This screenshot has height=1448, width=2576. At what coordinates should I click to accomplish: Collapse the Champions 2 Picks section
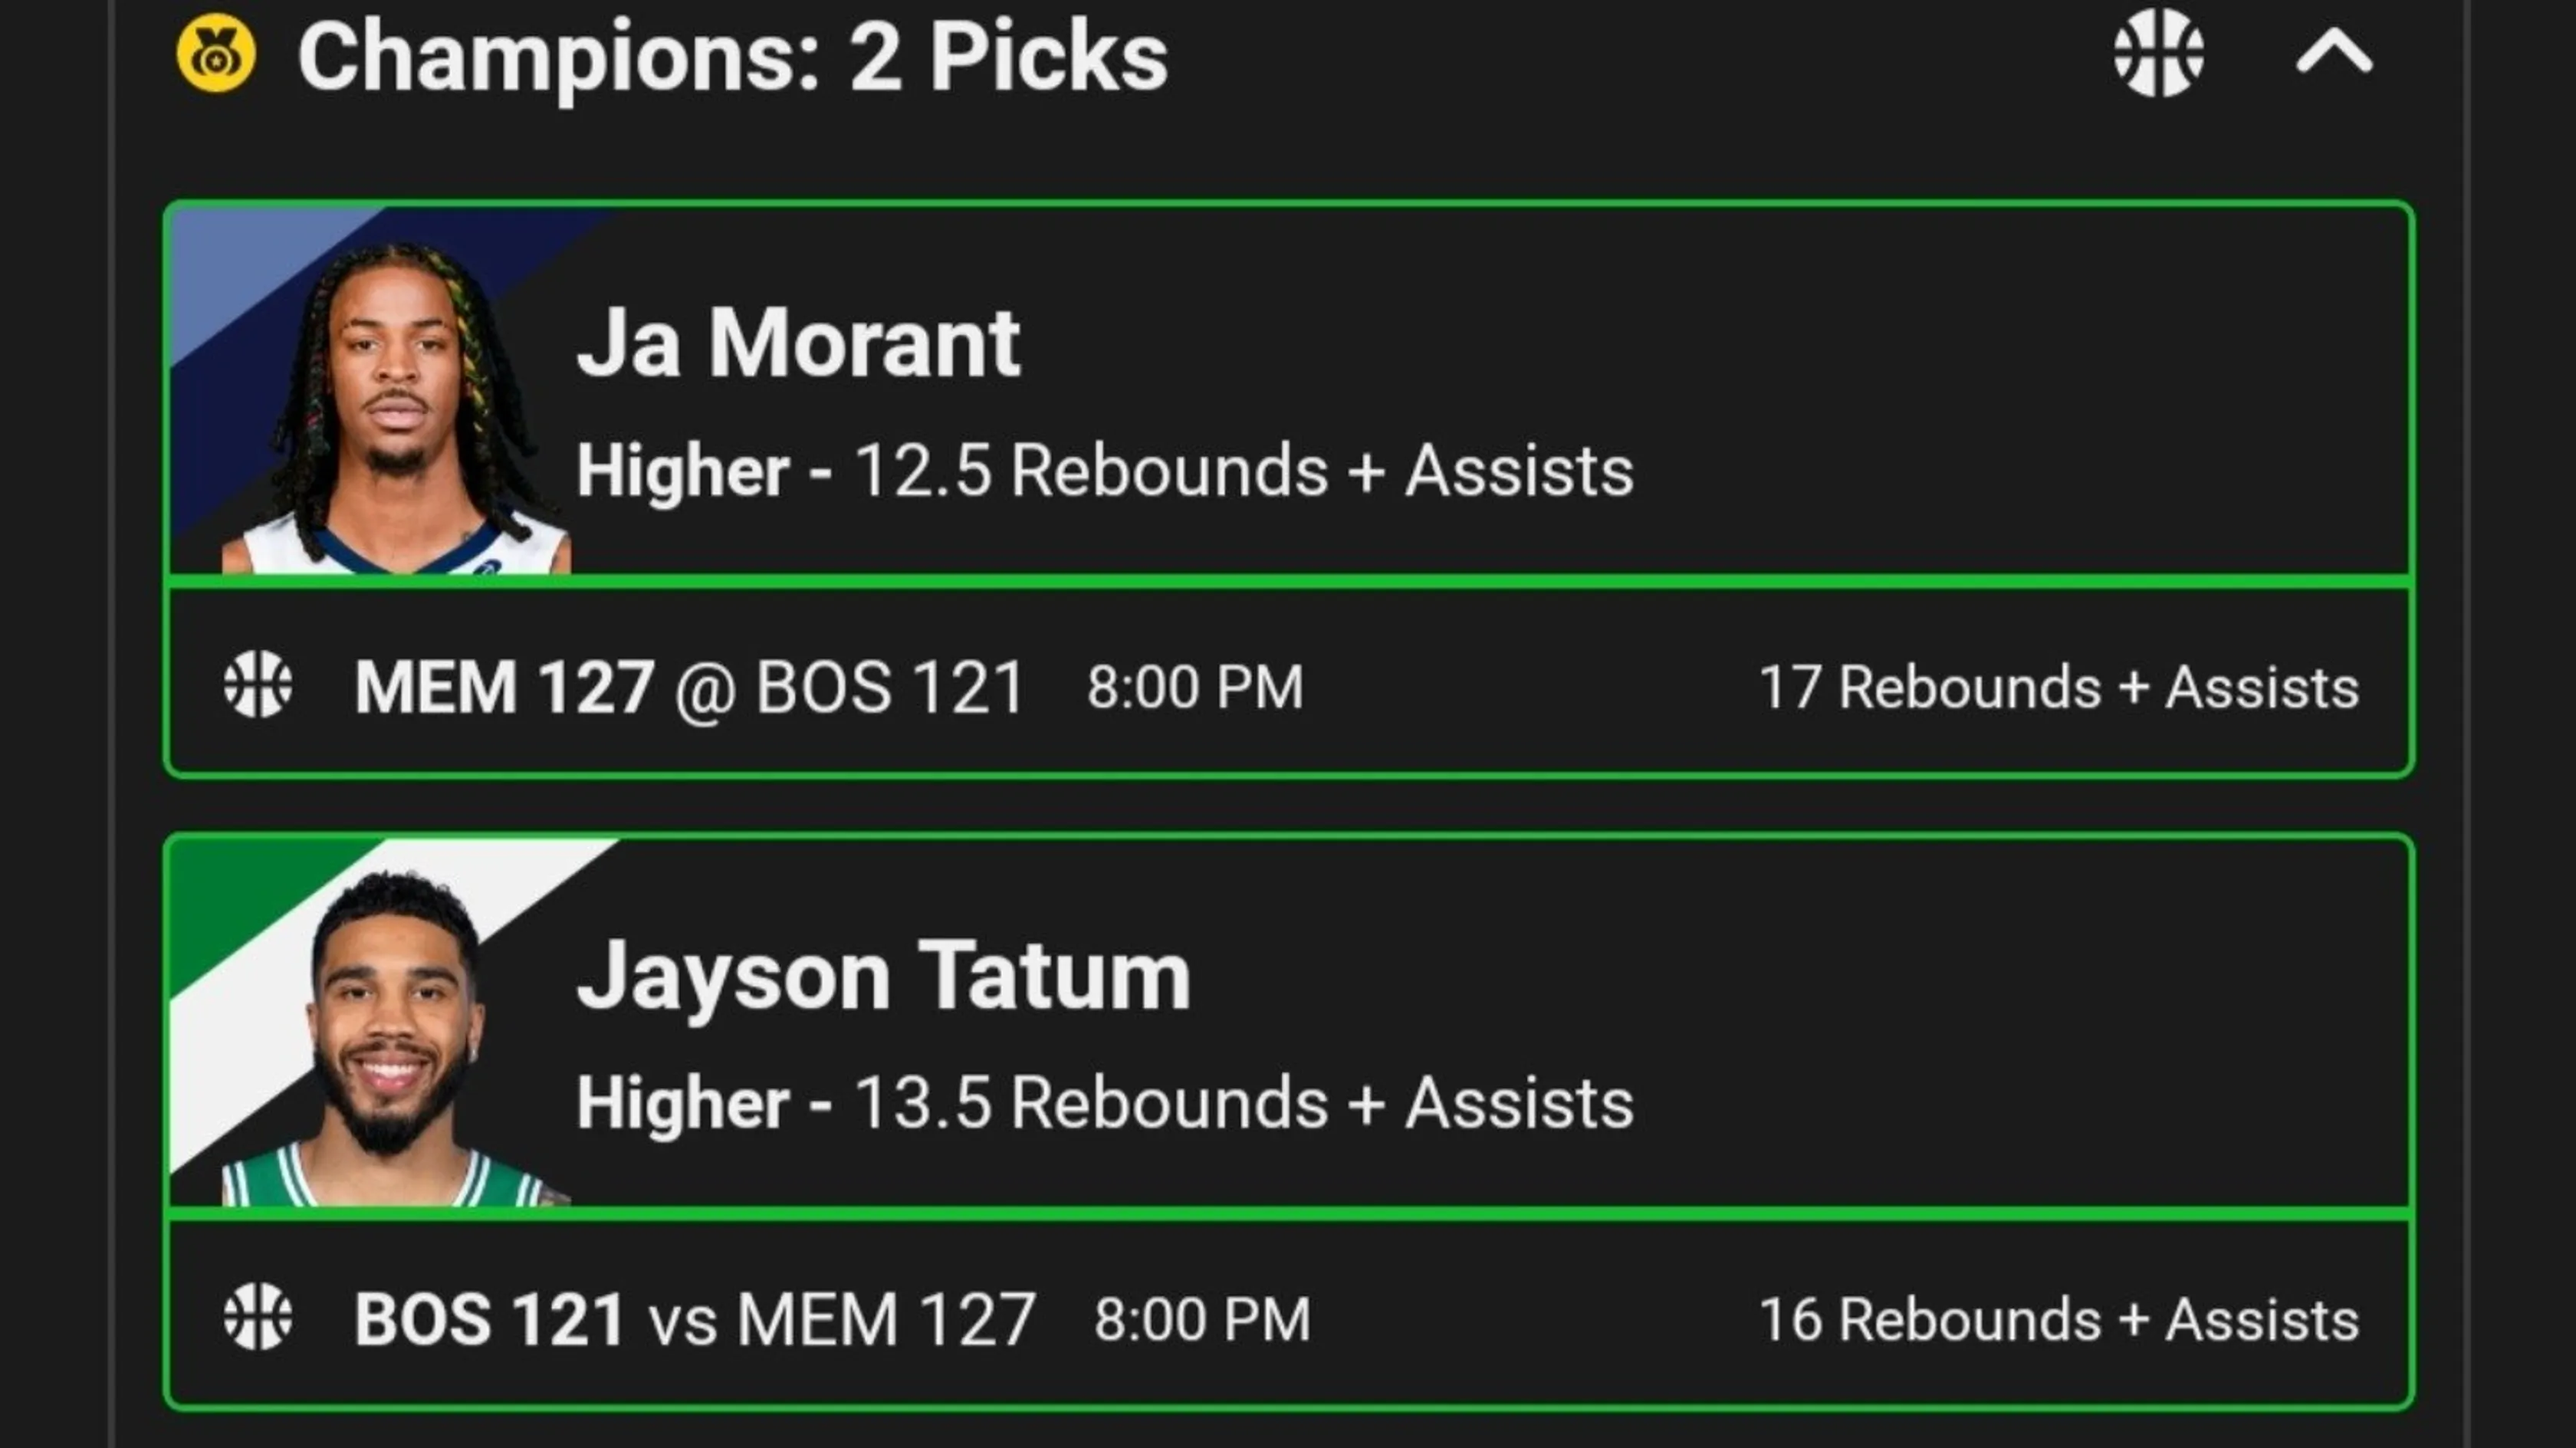2333,52
